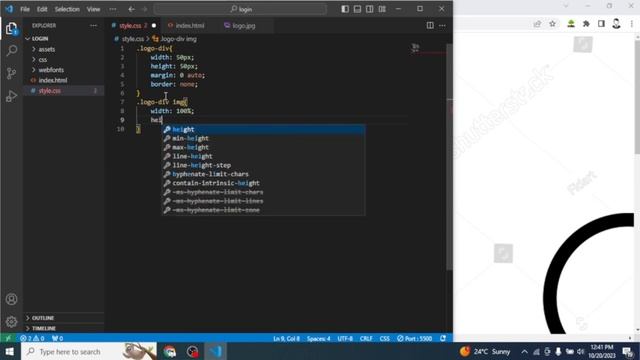Change encoding via UTF-8

click(x=345, y=338)
